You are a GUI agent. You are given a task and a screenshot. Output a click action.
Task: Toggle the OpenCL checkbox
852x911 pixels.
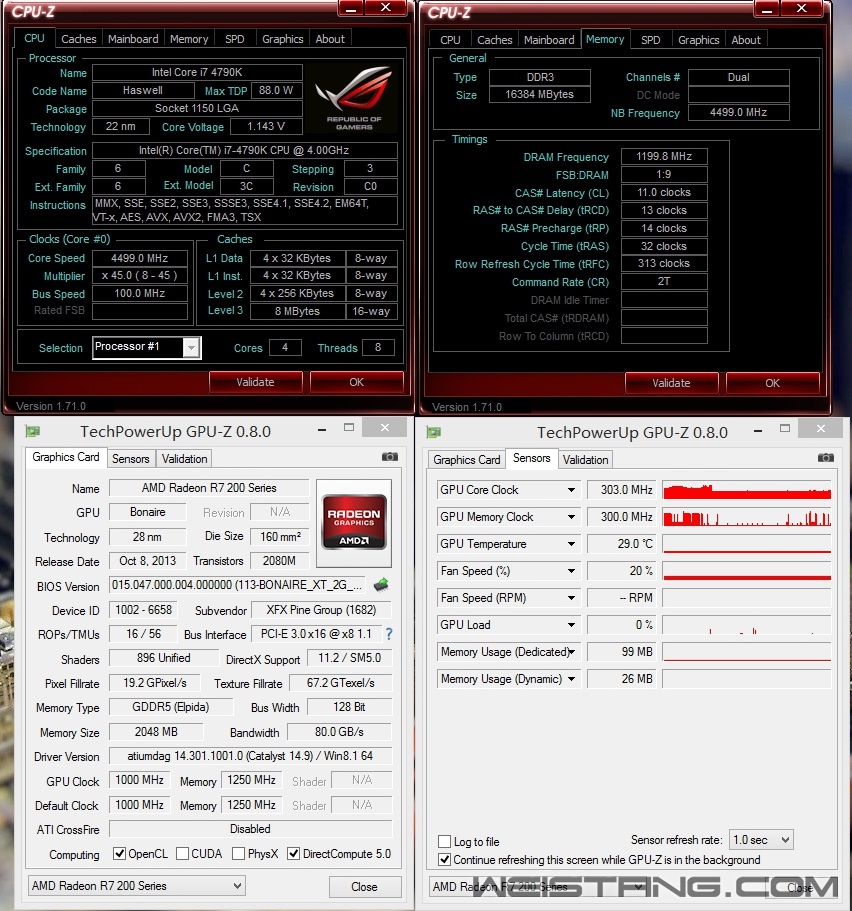click(x=119, y=853)
